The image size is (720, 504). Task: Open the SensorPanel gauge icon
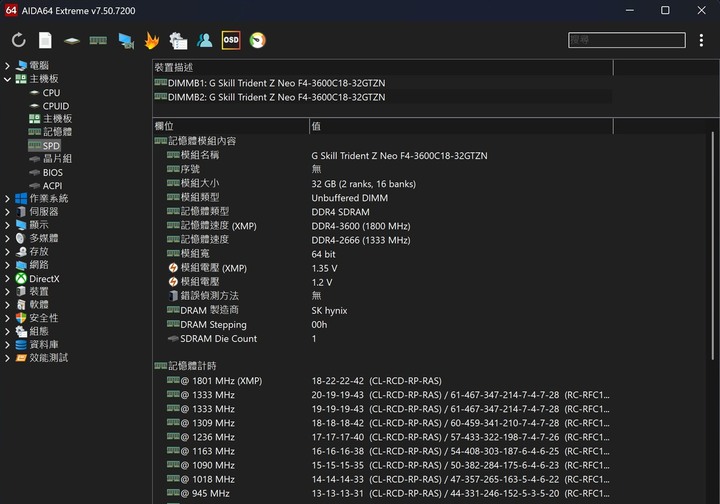258,40
